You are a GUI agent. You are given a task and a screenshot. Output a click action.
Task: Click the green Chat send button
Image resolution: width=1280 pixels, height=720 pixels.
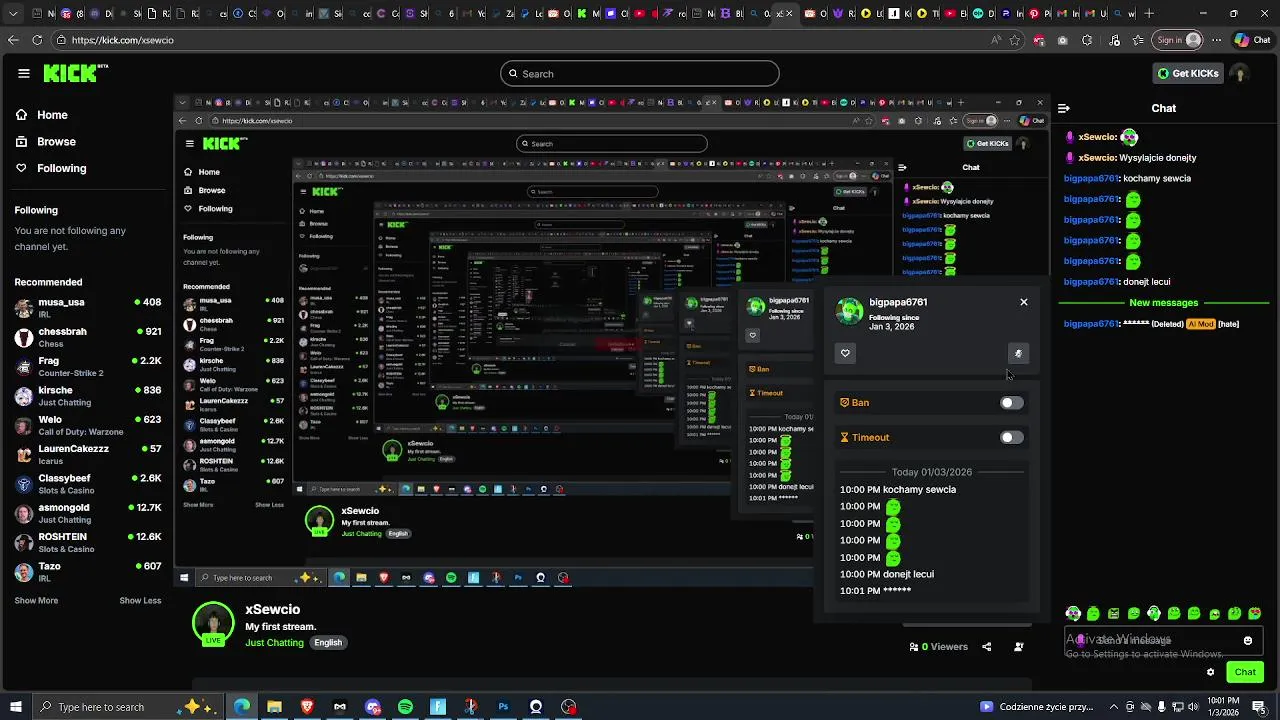pyautogui.click(x=1245, y=672)
